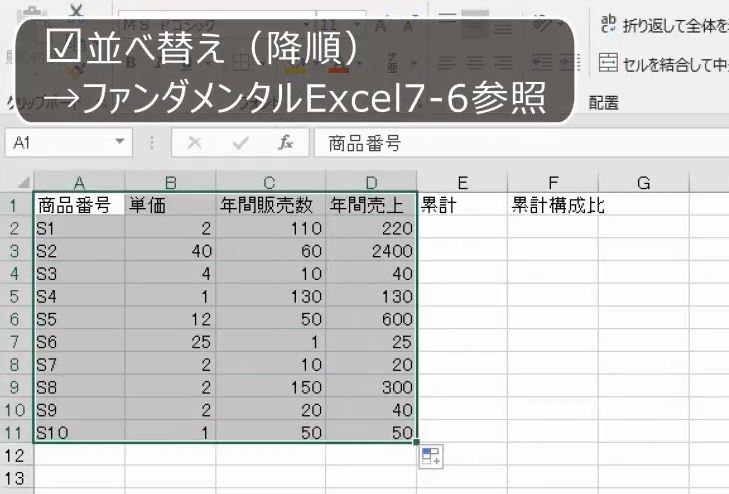Click the wrap text button 折り返して全体を
This screenshot has width=729, height=494.
pyautogui.click(x=663, y=25)
